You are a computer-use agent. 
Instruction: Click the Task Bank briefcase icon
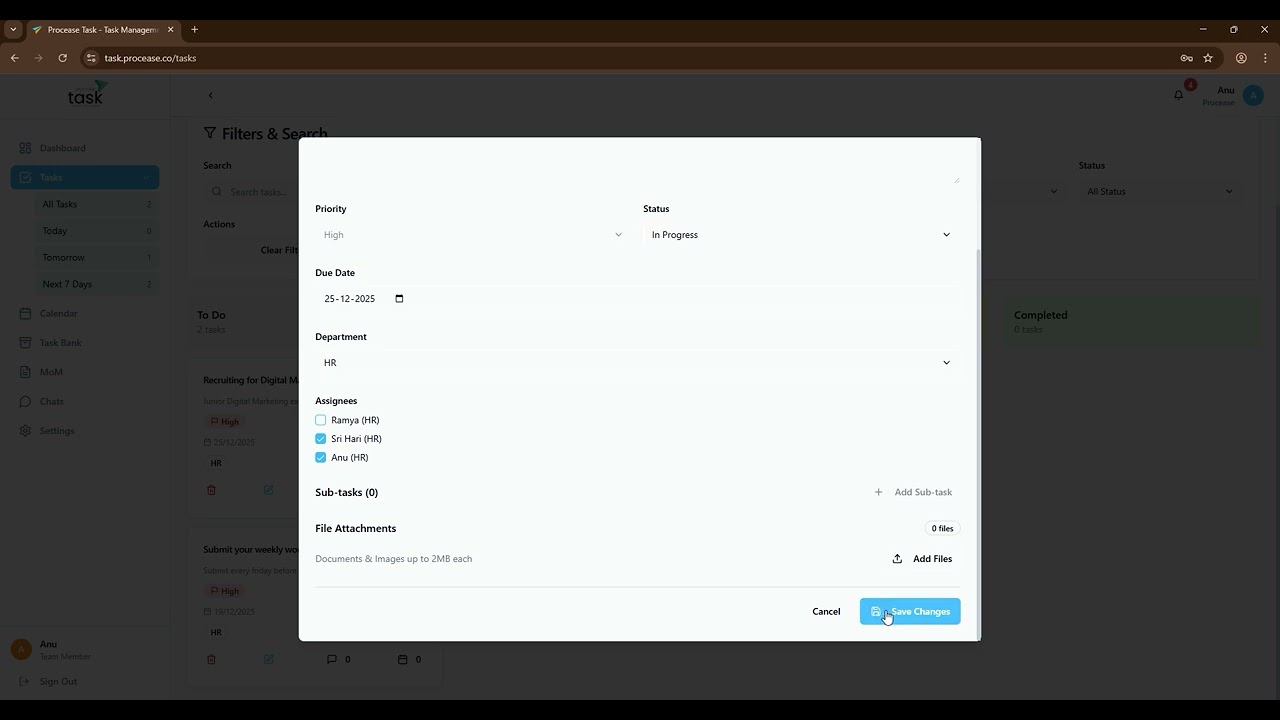25,342
